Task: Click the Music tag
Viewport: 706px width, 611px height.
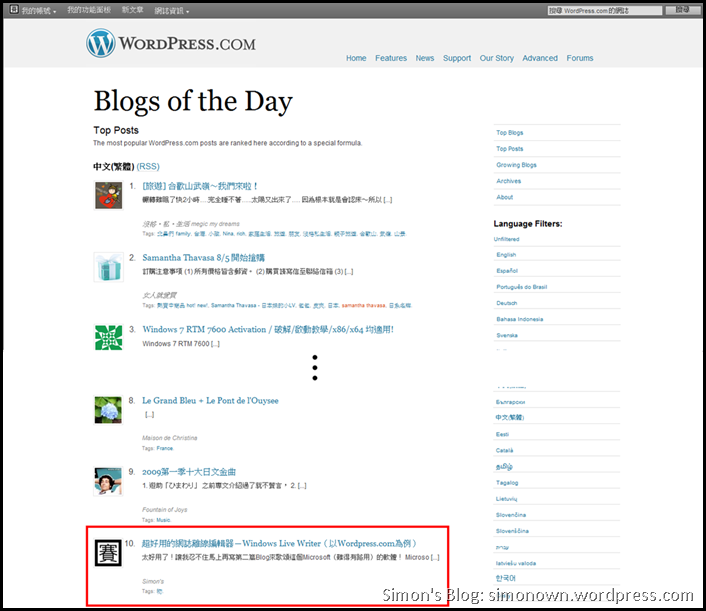Action: tap(163, 520)
